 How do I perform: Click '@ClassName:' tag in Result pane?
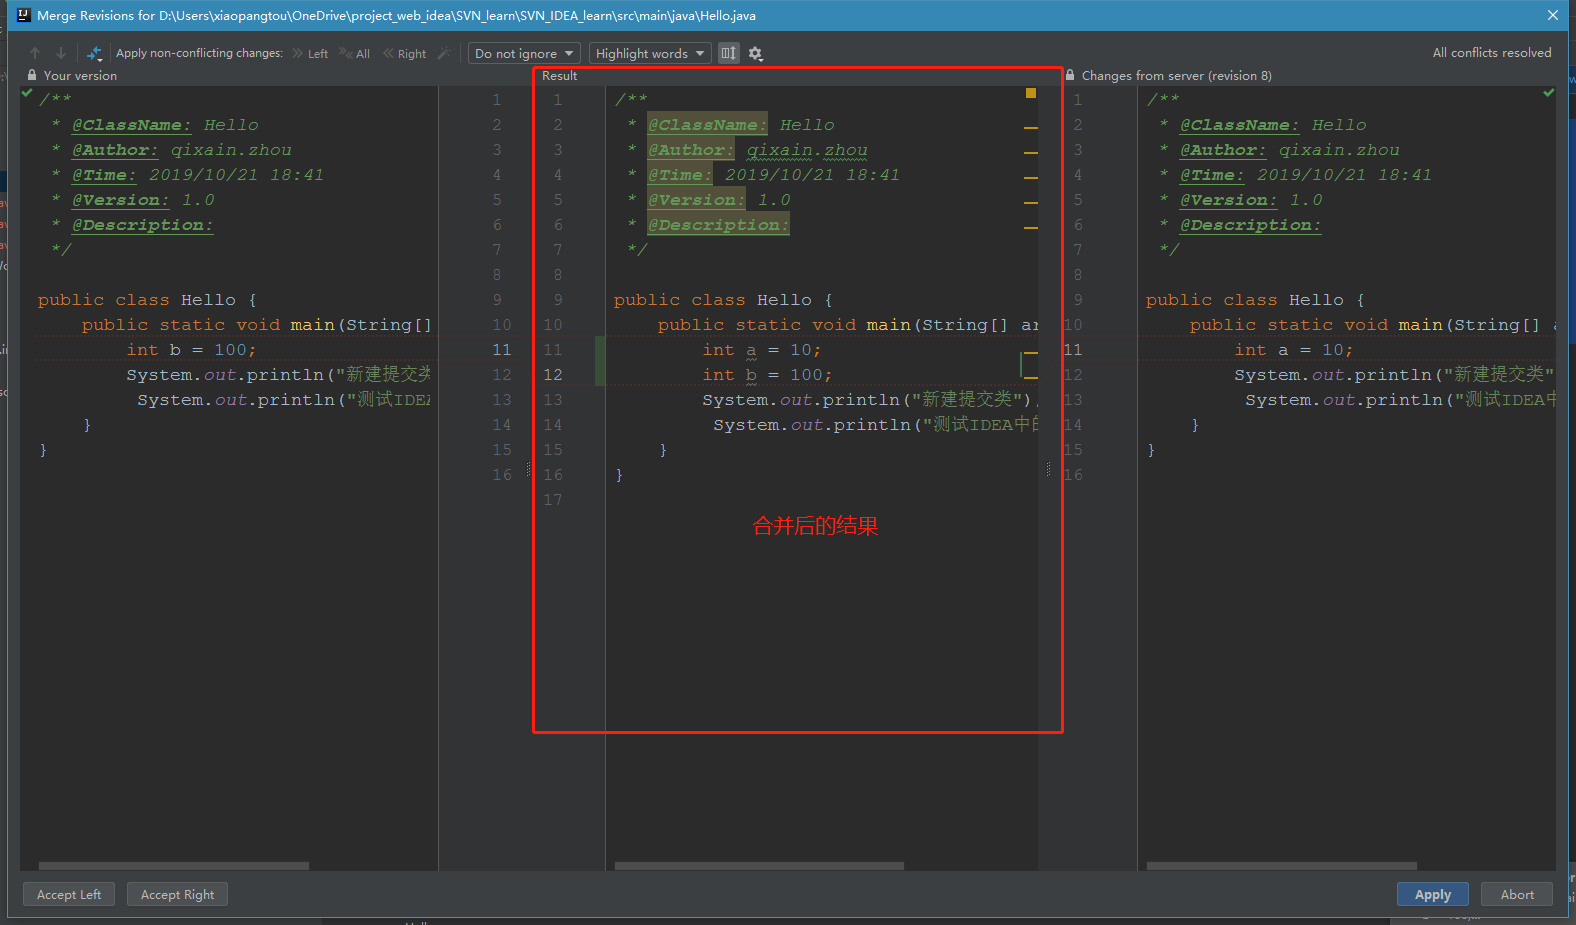coord(707,125)
